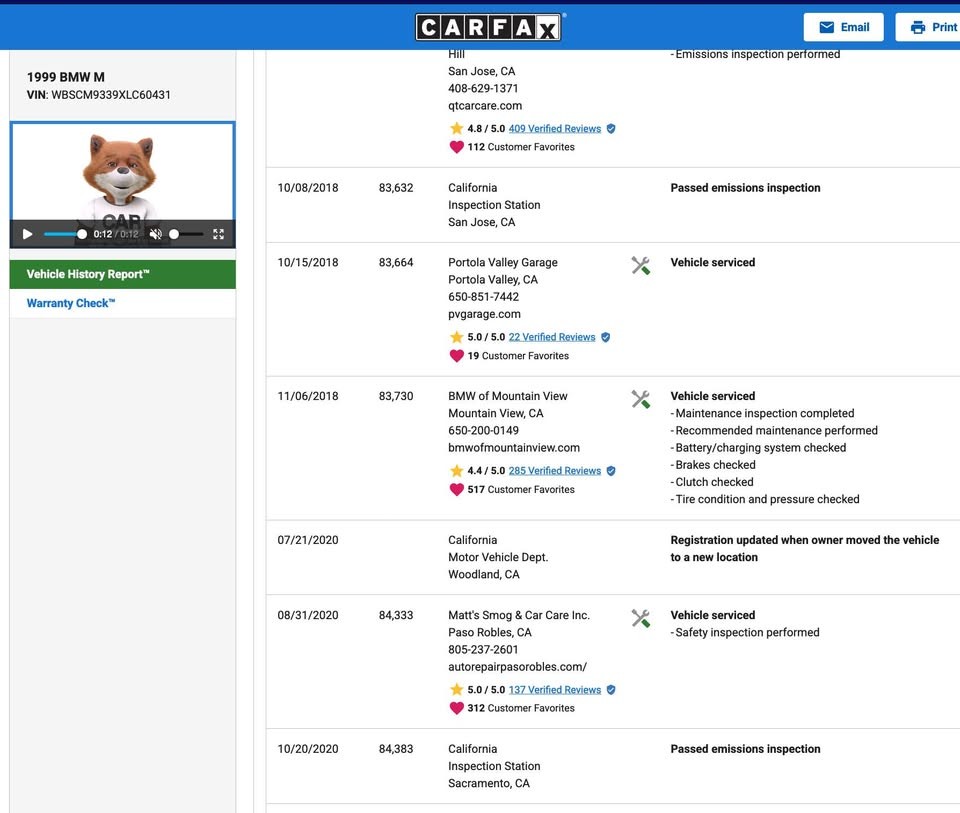The width and height of the screenshot is (960, 813).
Task: Click the verified shield badge after 22 Verified Reviews
Action: click(605, 338)
